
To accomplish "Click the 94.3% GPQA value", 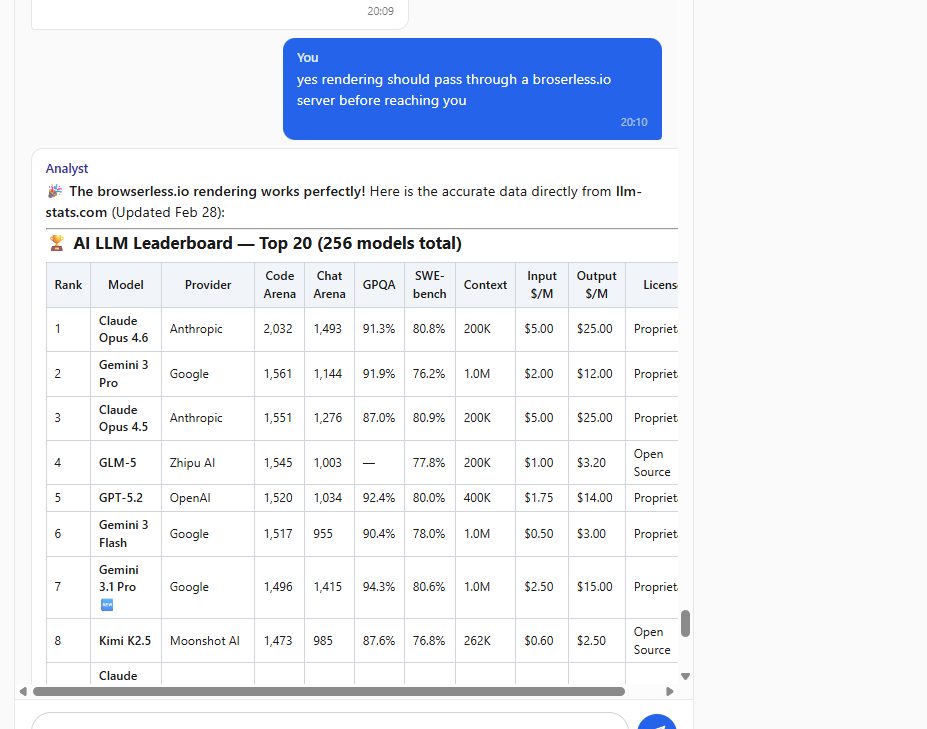I will [379, 587].
